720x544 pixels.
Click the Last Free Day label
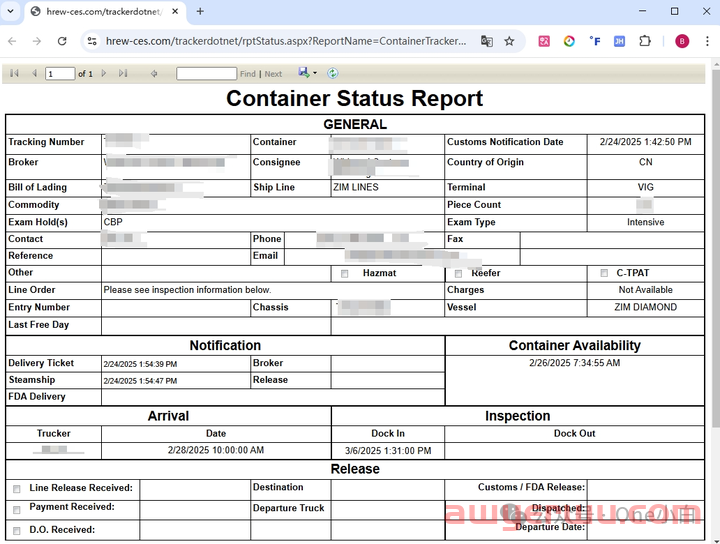click(x=39, y=325)
